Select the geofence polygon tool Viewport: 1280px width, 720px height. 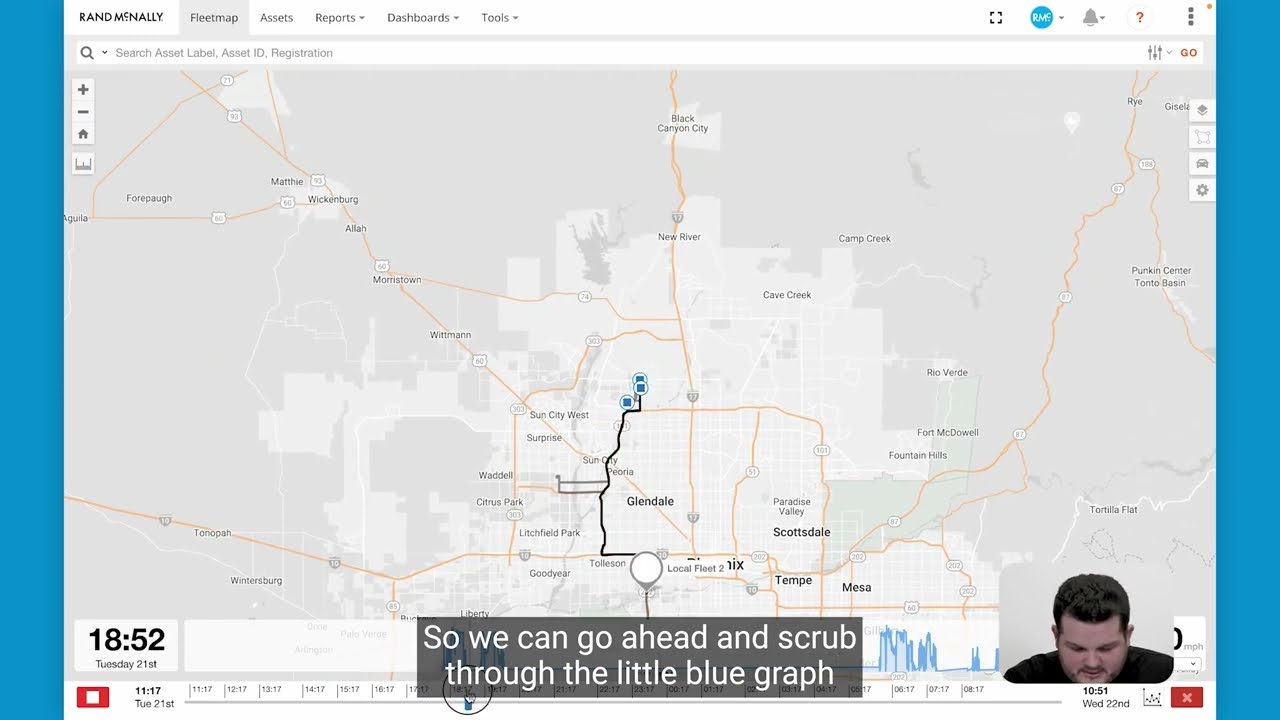point(1202,137)
